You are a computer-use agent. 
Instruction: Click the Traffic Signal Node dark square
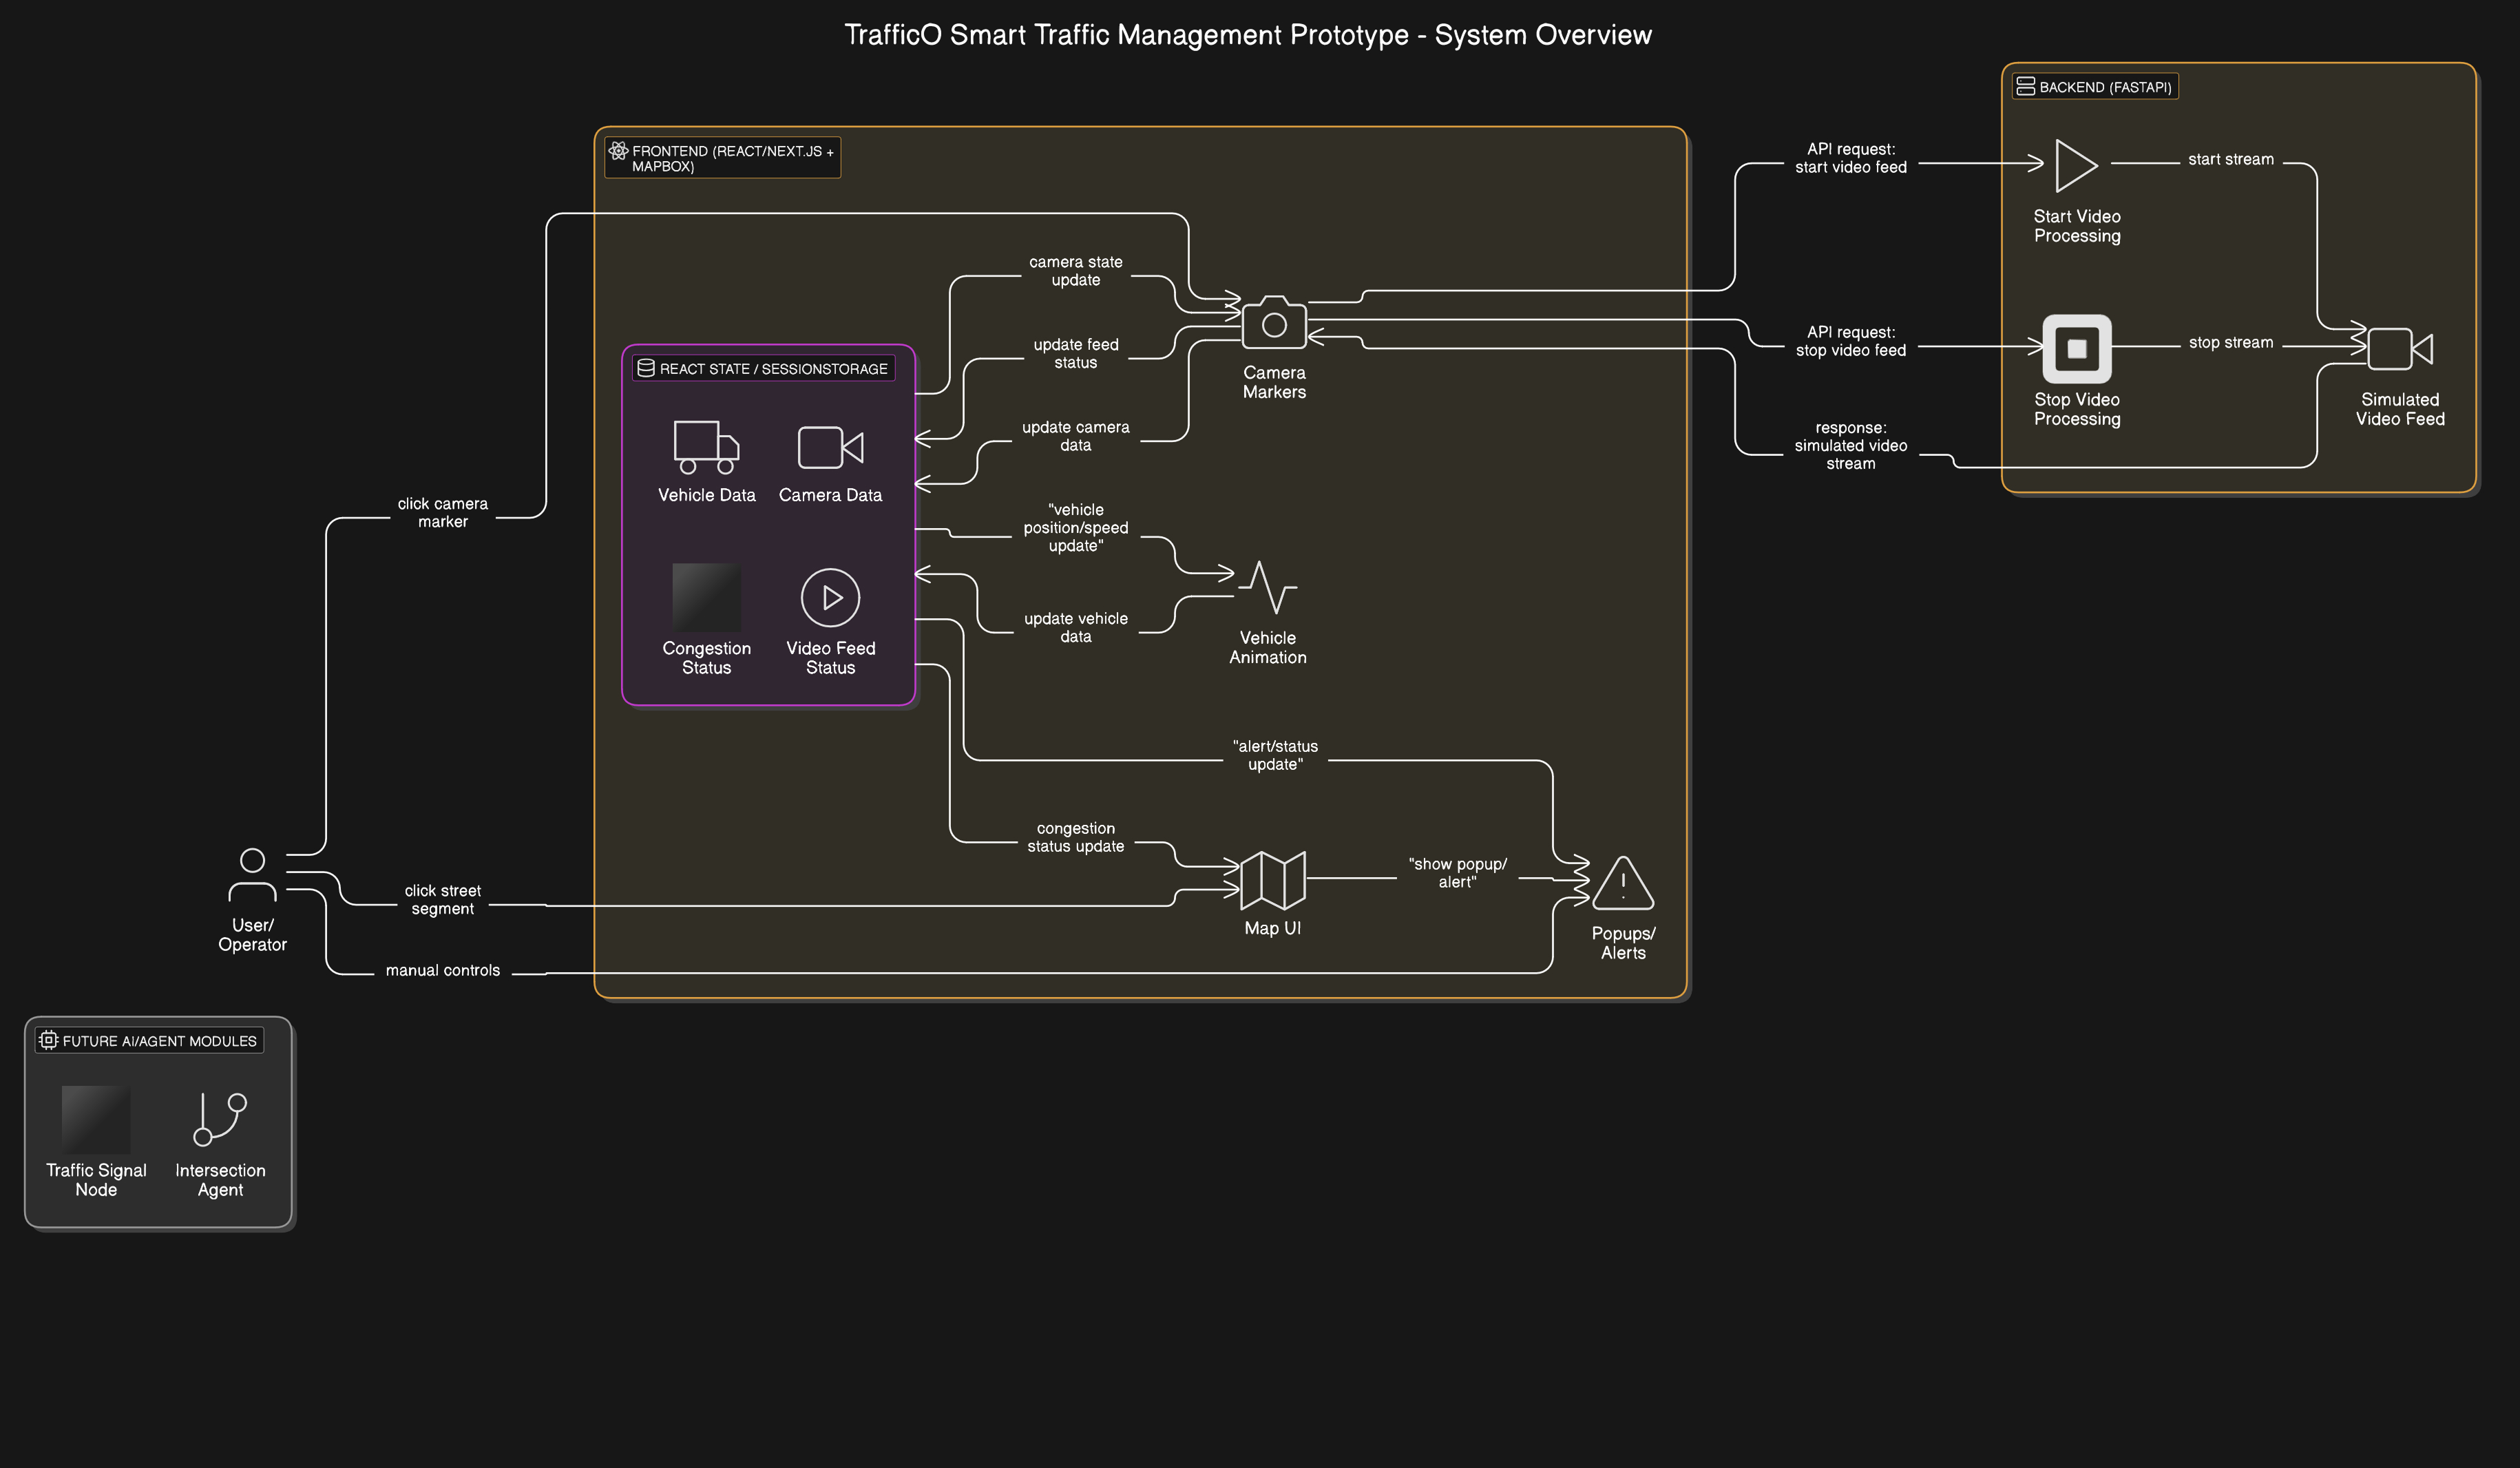pos(96,1119)
